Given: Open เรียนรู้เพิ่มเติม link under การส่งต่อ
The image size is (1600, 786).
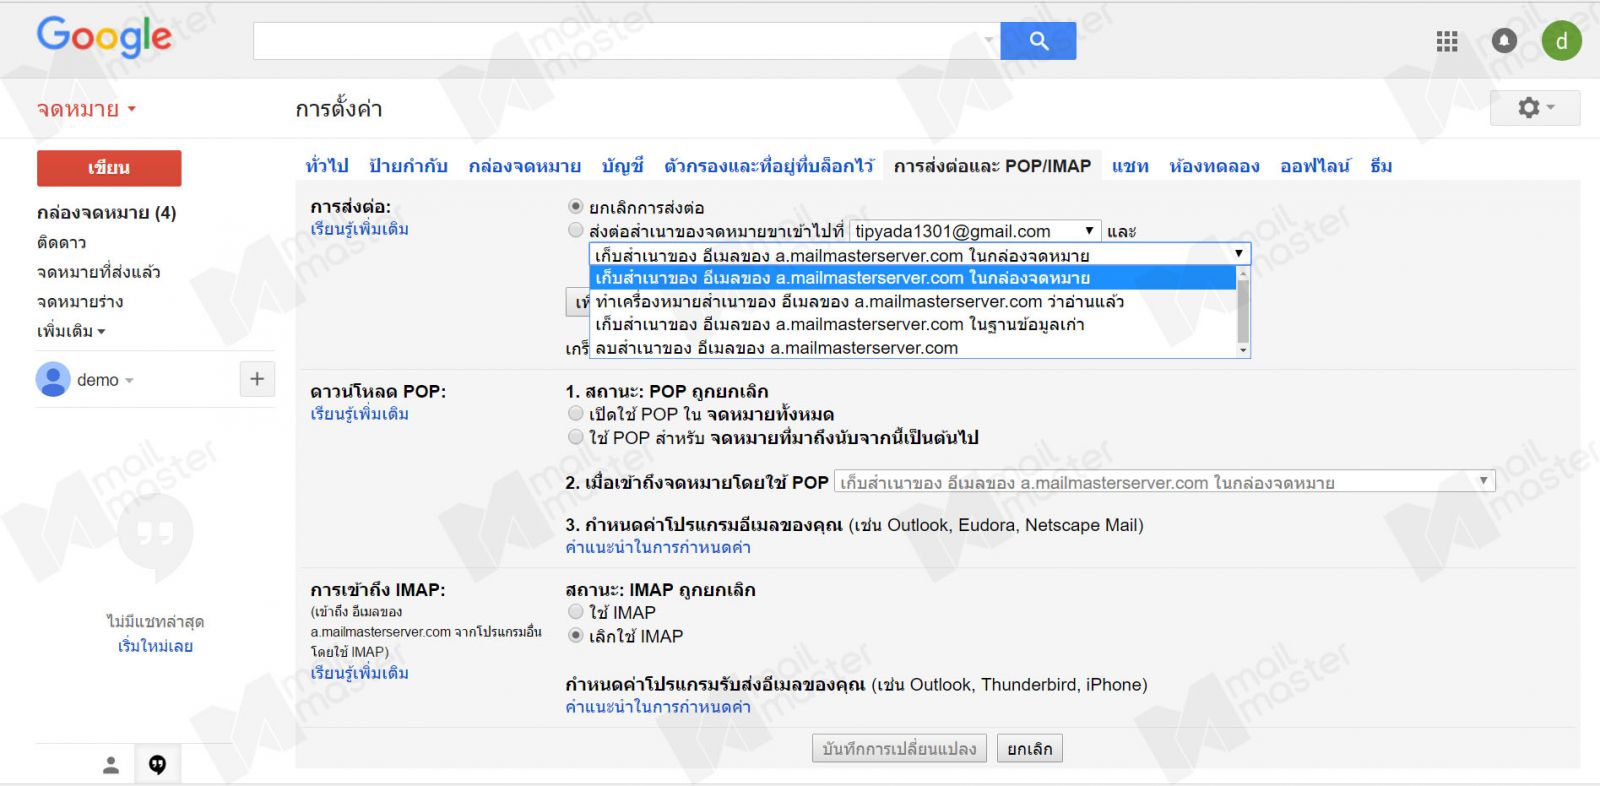Looking at the screenshot, I should click(359, 229).
